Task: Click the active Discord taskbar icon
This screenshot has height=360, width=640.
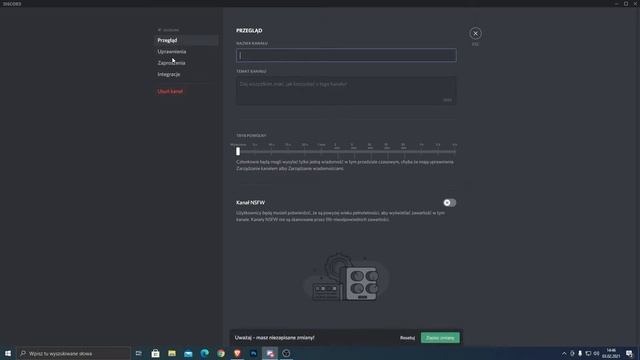Action: pos(270,353)
